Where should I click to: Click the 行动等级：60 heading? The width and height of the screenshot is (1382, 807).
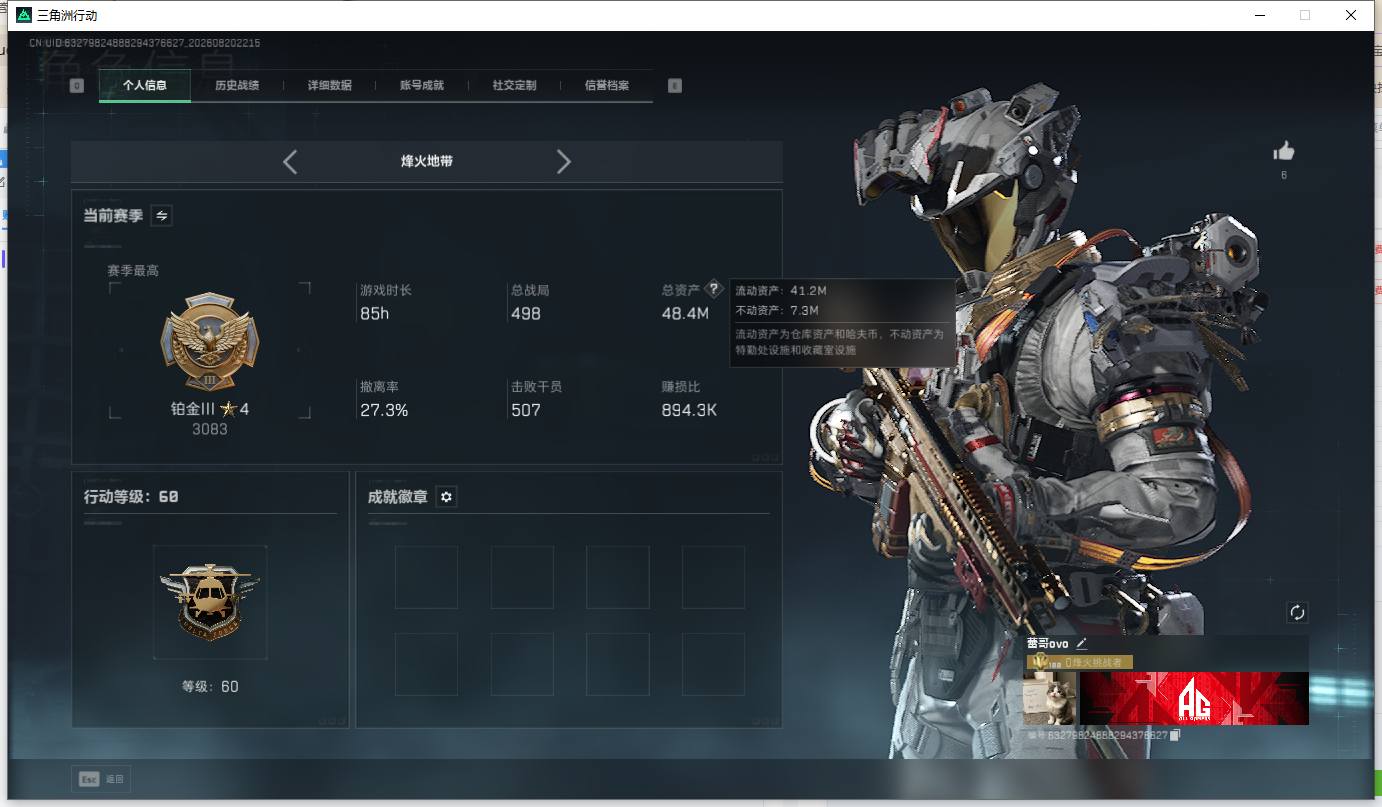point(131,497)
